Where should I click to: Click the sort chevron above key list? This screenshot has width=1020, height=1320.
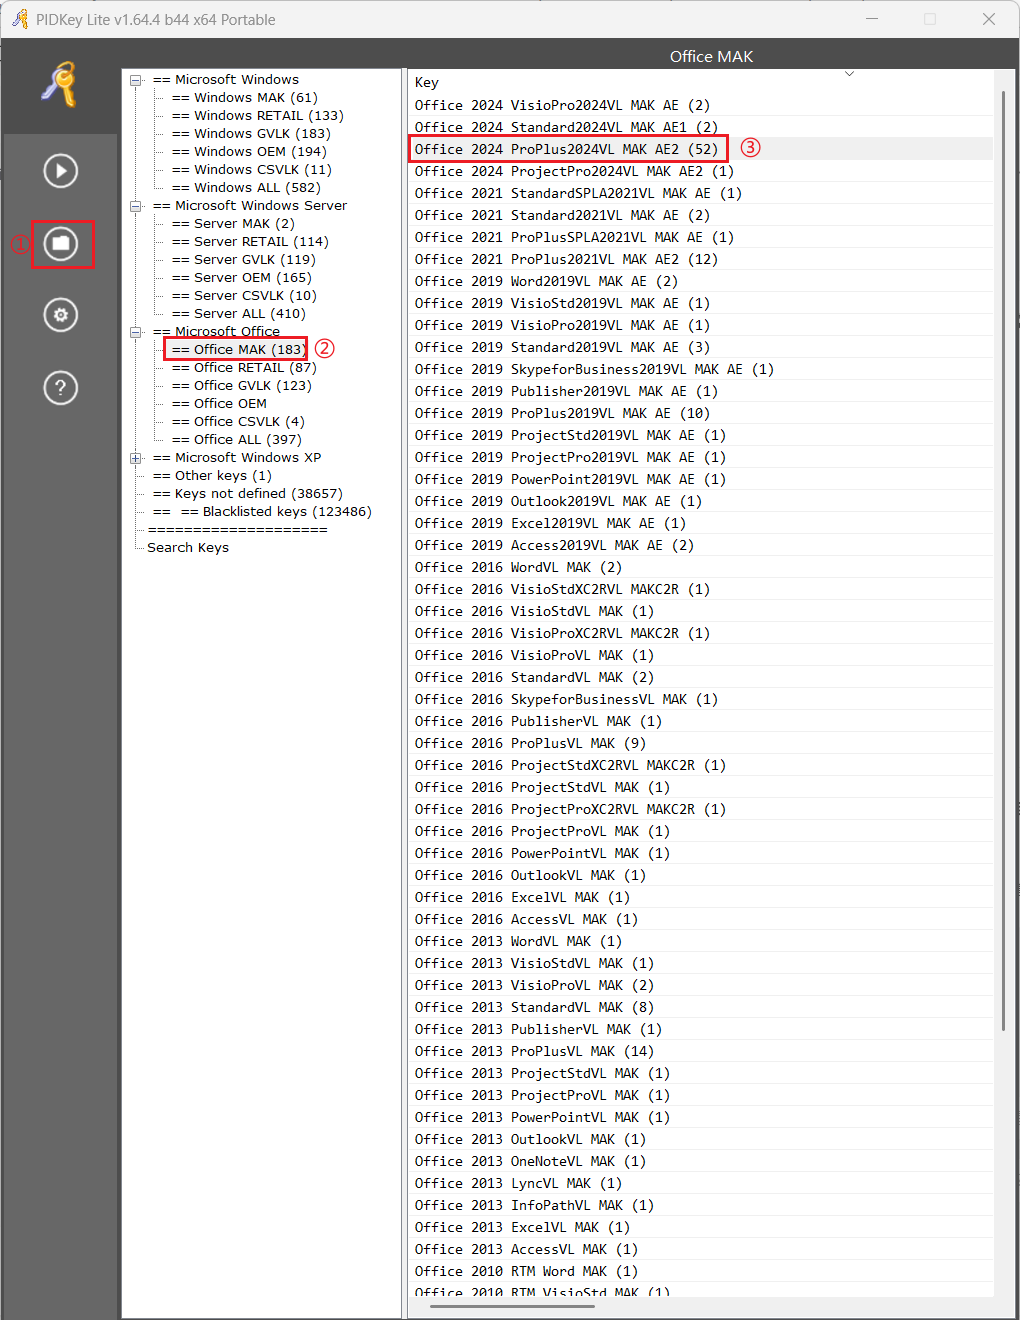tap(849, 74)
